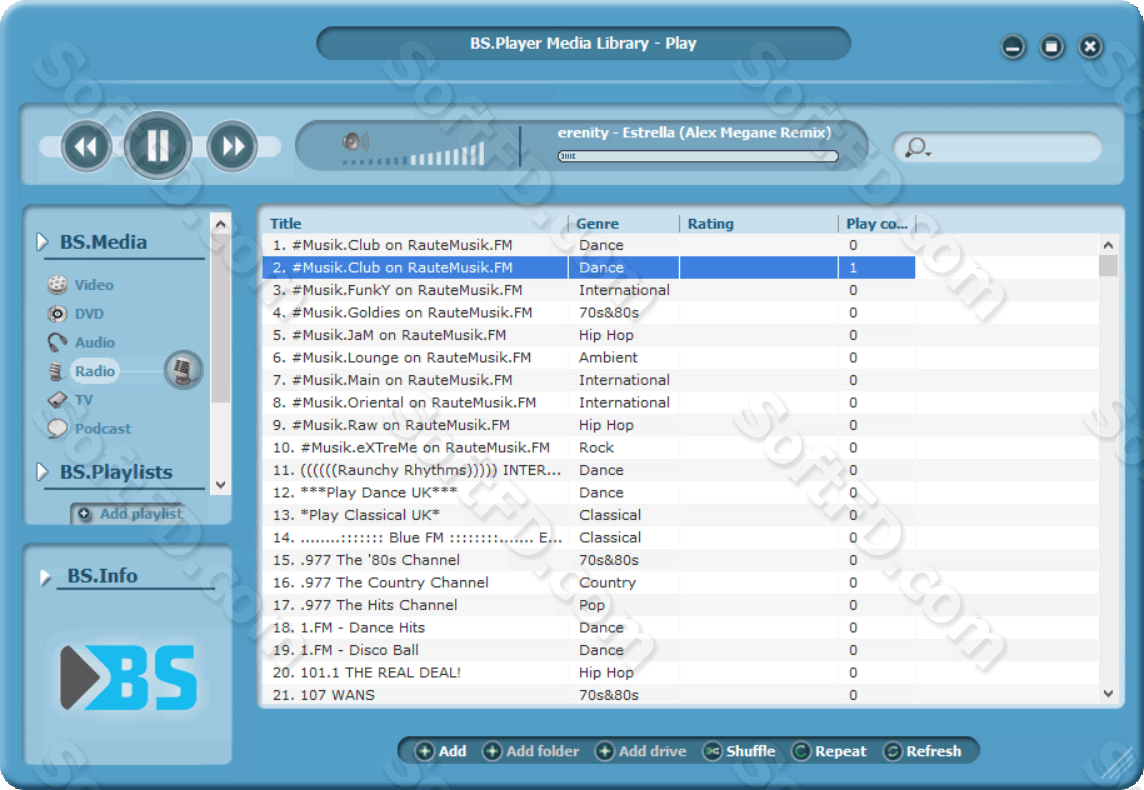Select station #Musik.Oriental on RauteMusik.FM
The image size is (1144, 790).
(x=589, y=403)
